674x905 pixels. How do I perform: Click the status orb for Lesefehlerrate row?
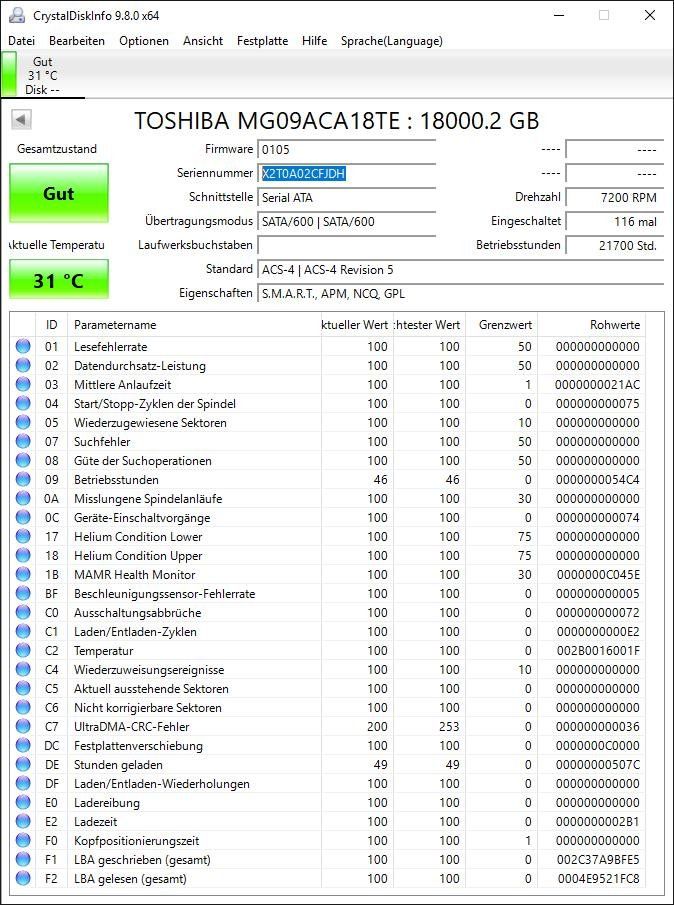pos(23,346)
